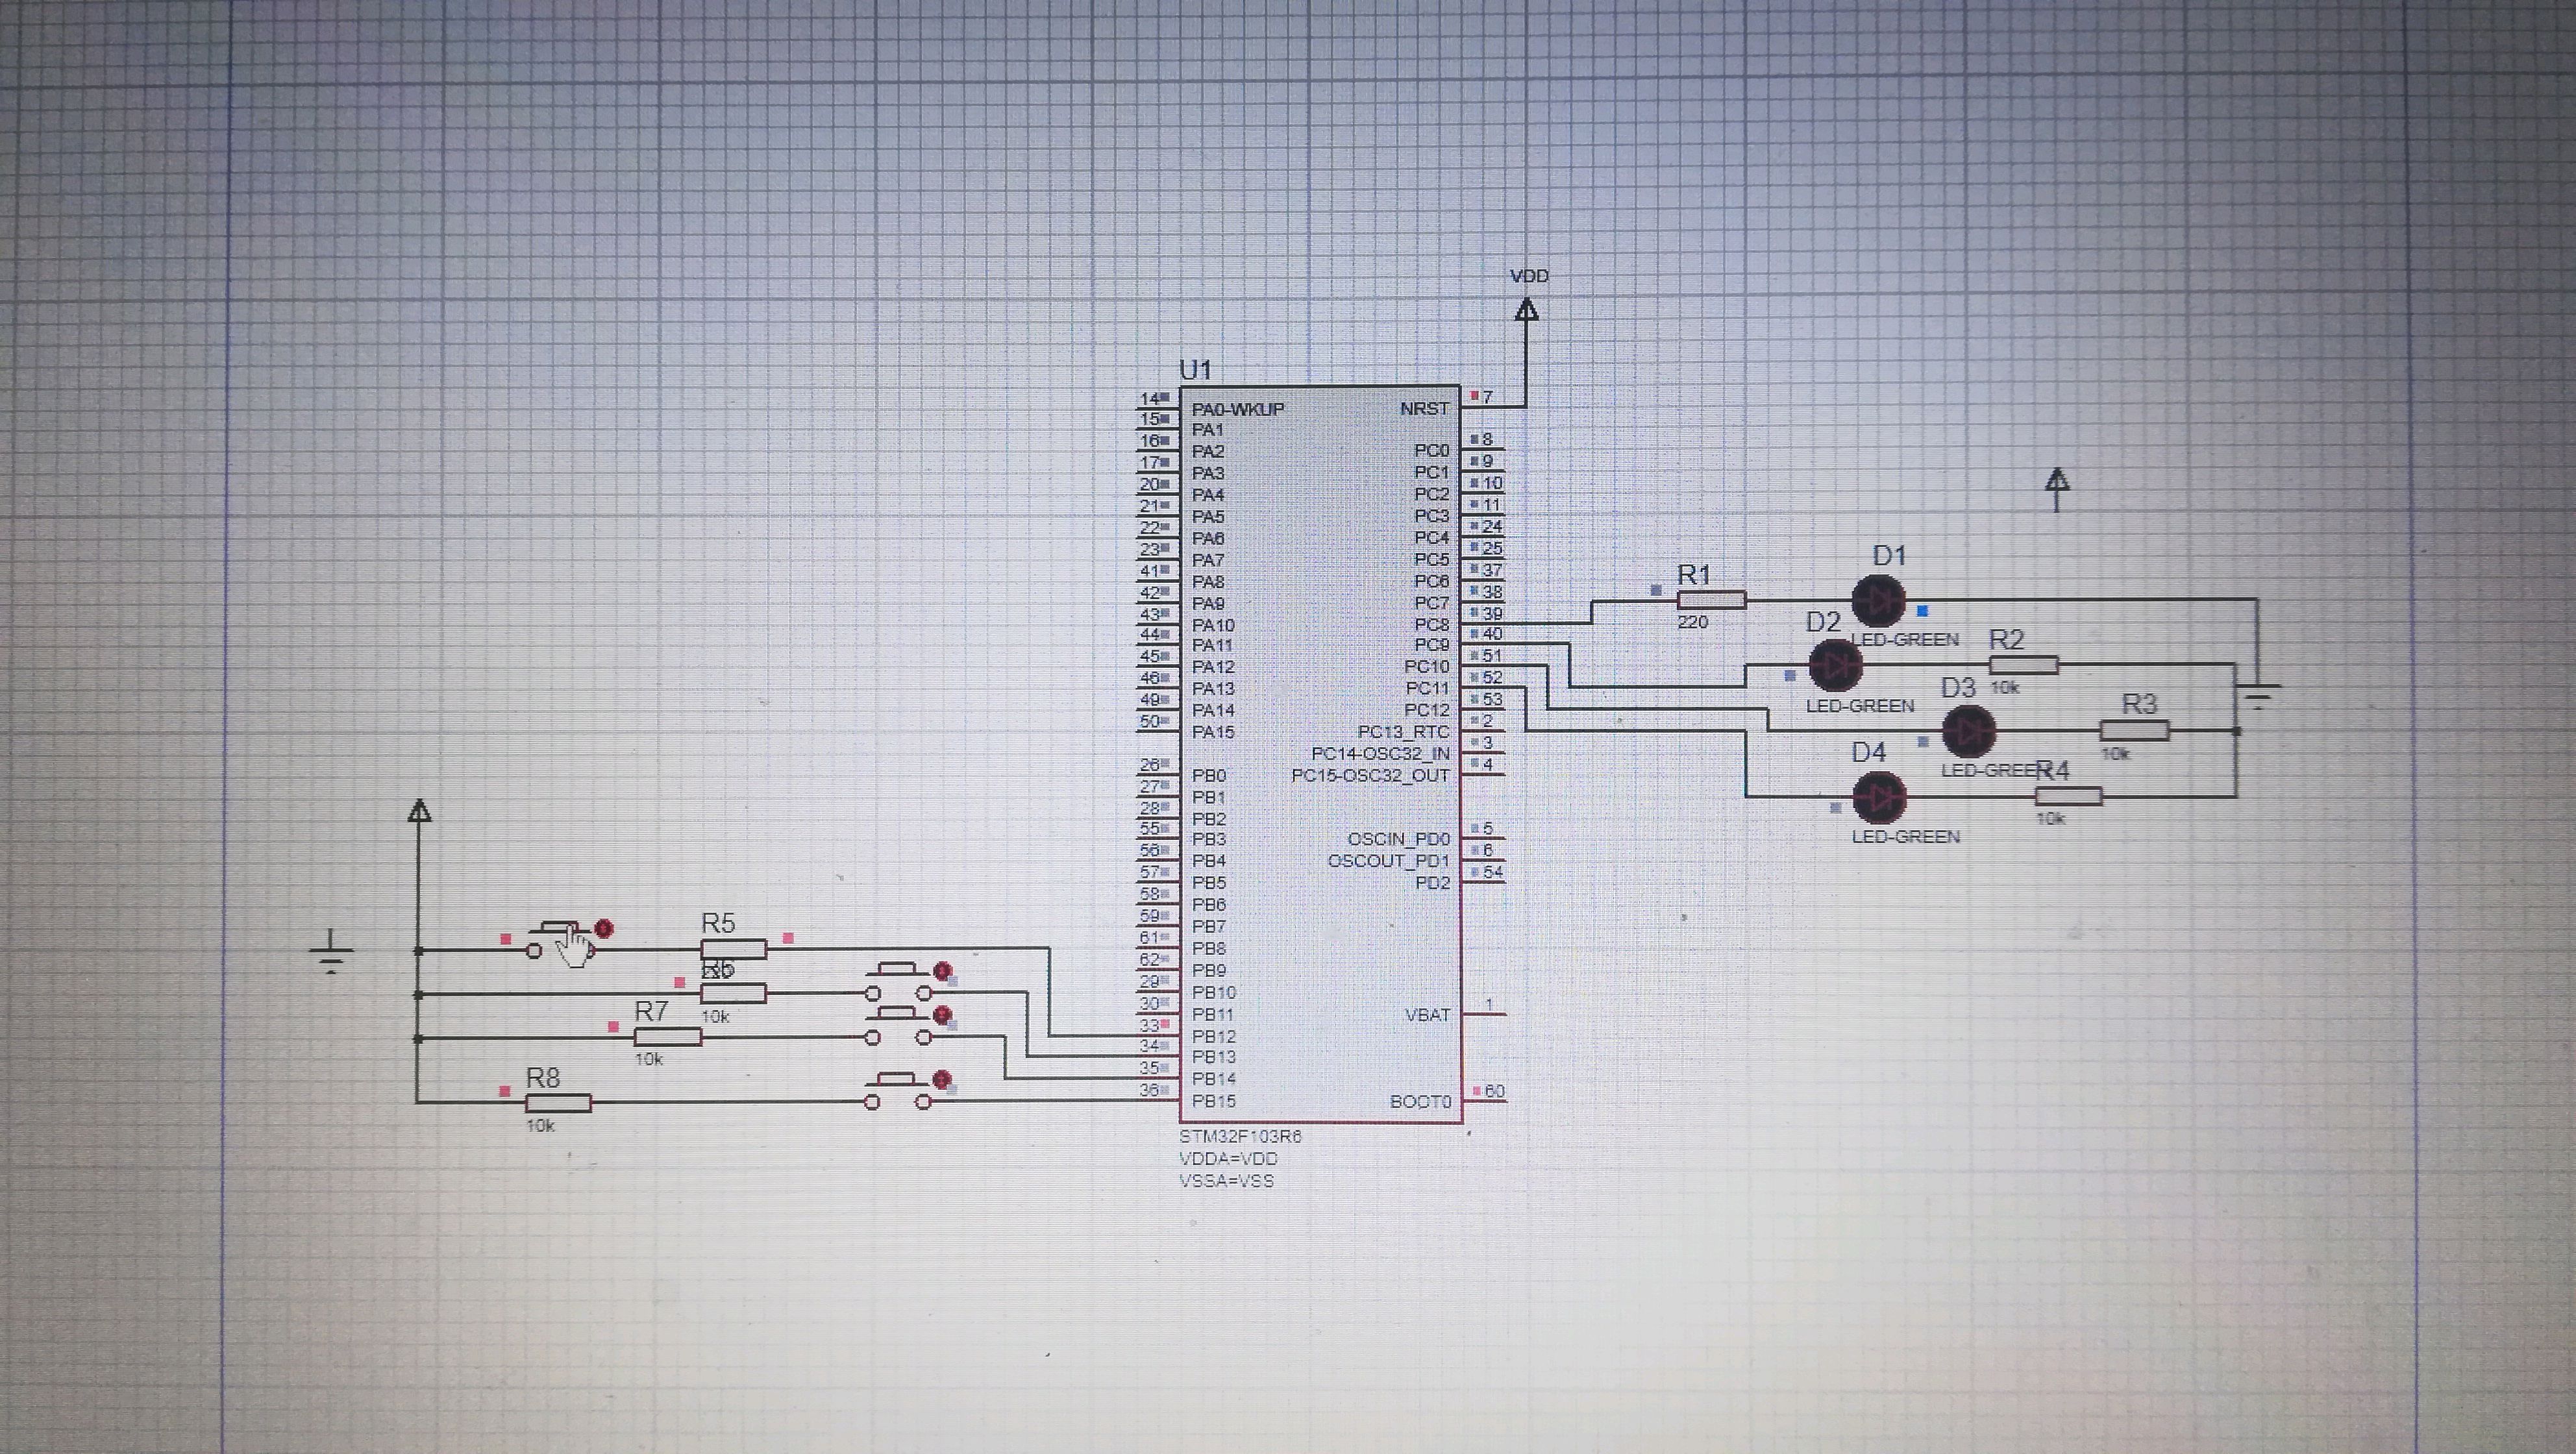Toggle latch dot on button left of R5
The width and height of the screenshot is (2576, 1454).
603,929
